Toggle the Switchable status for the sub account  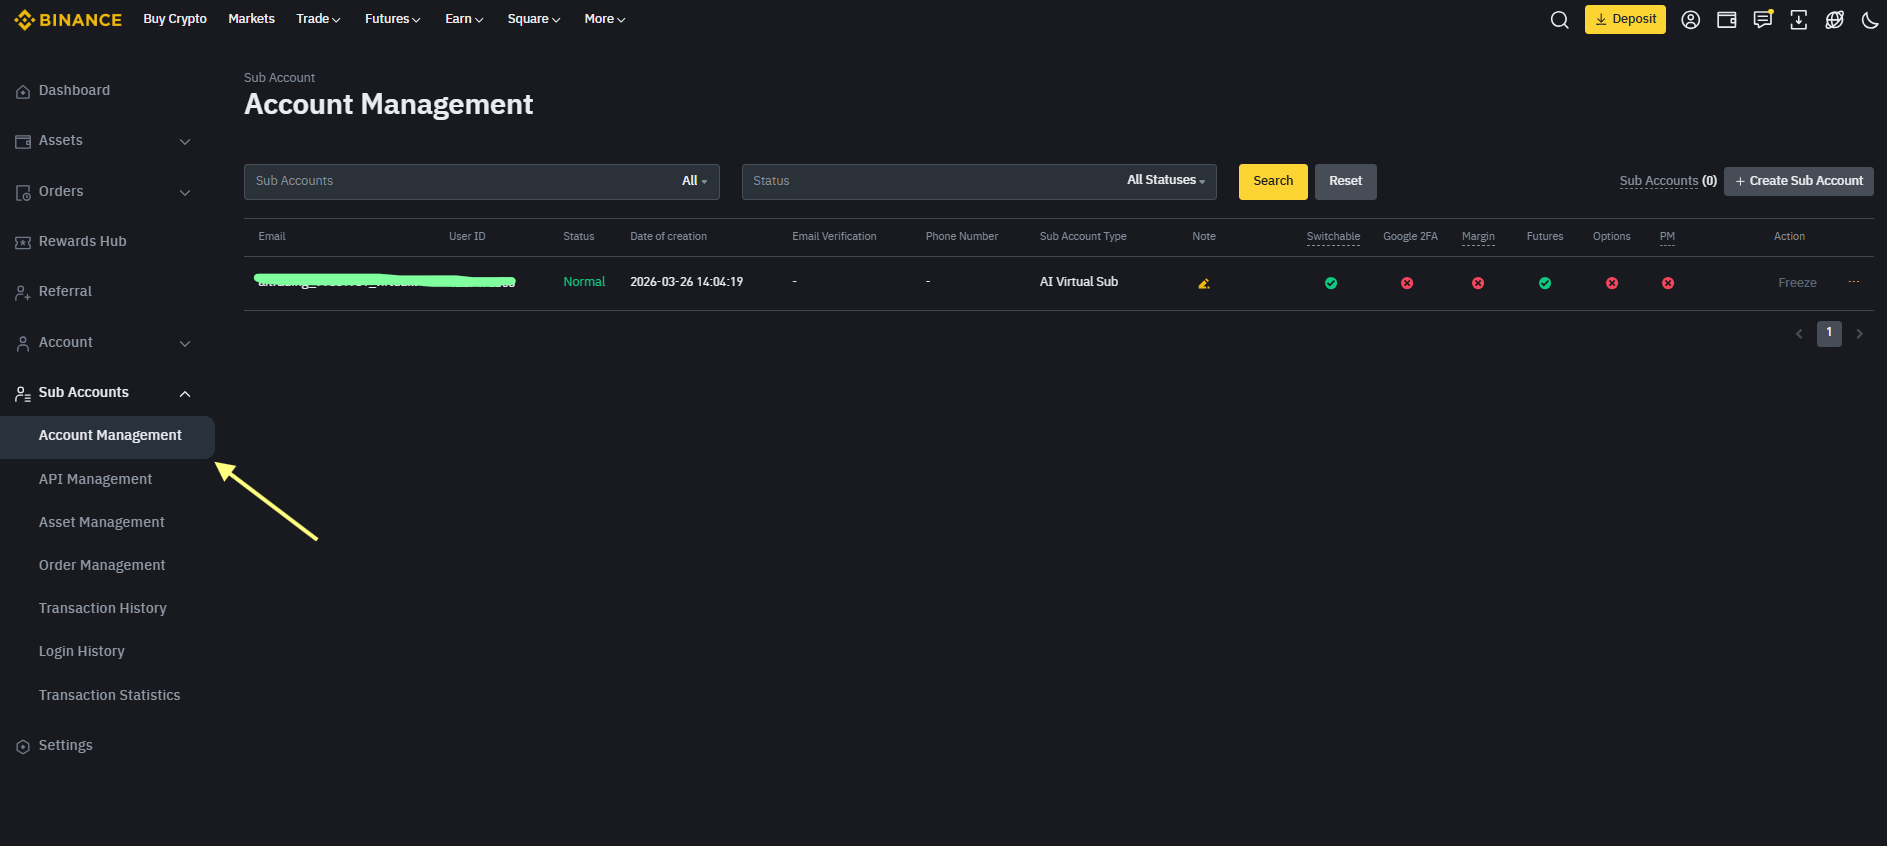pos(1330,283)
